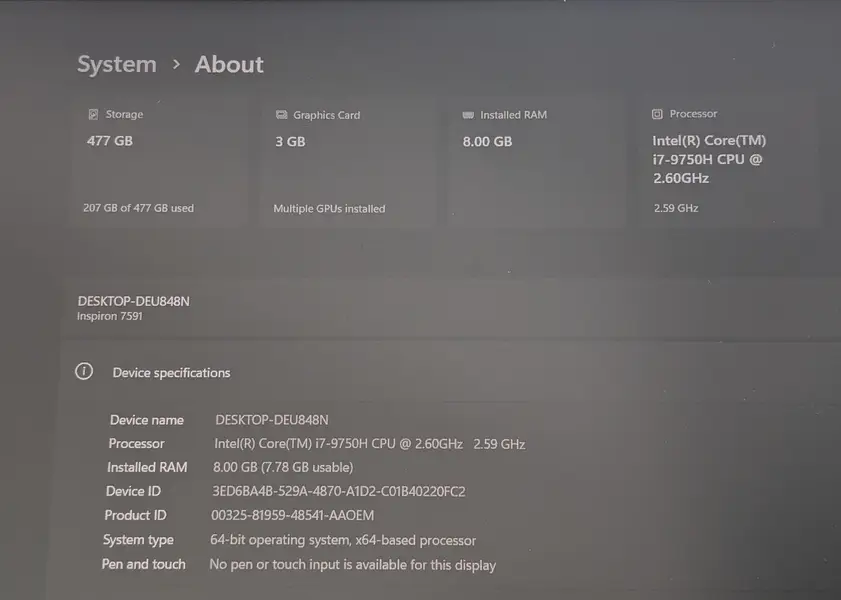Click the Storage drive icon
The image size is (841, 600).
pos(93,115)
